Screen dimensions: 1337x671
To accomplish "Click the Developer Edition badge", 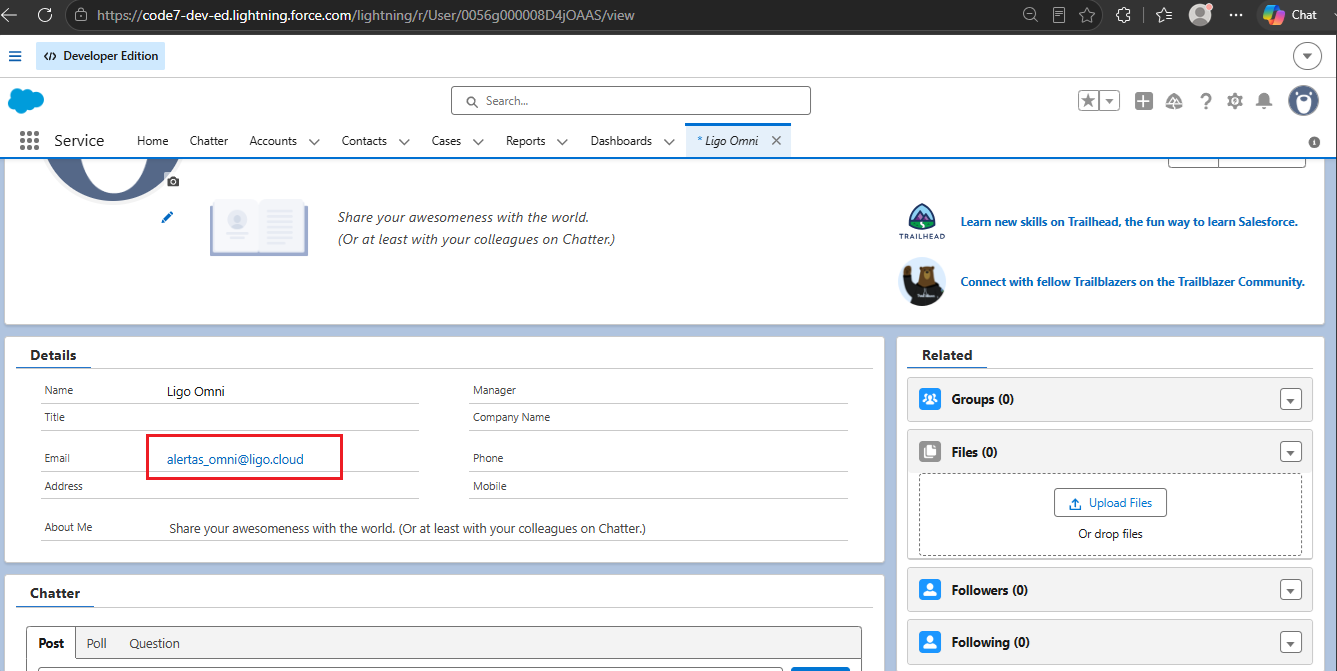I will coord(100,56).
